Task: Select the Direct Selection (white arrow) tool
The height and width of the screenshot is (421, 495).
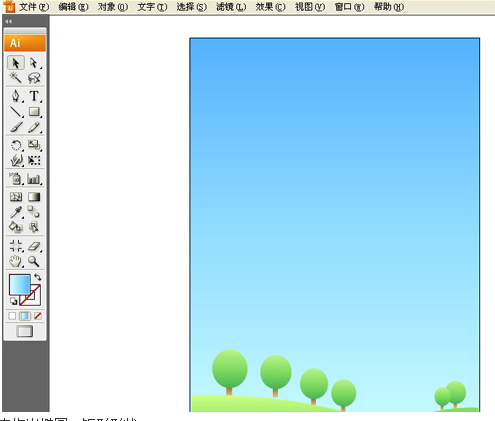Action: pos(34,63)
